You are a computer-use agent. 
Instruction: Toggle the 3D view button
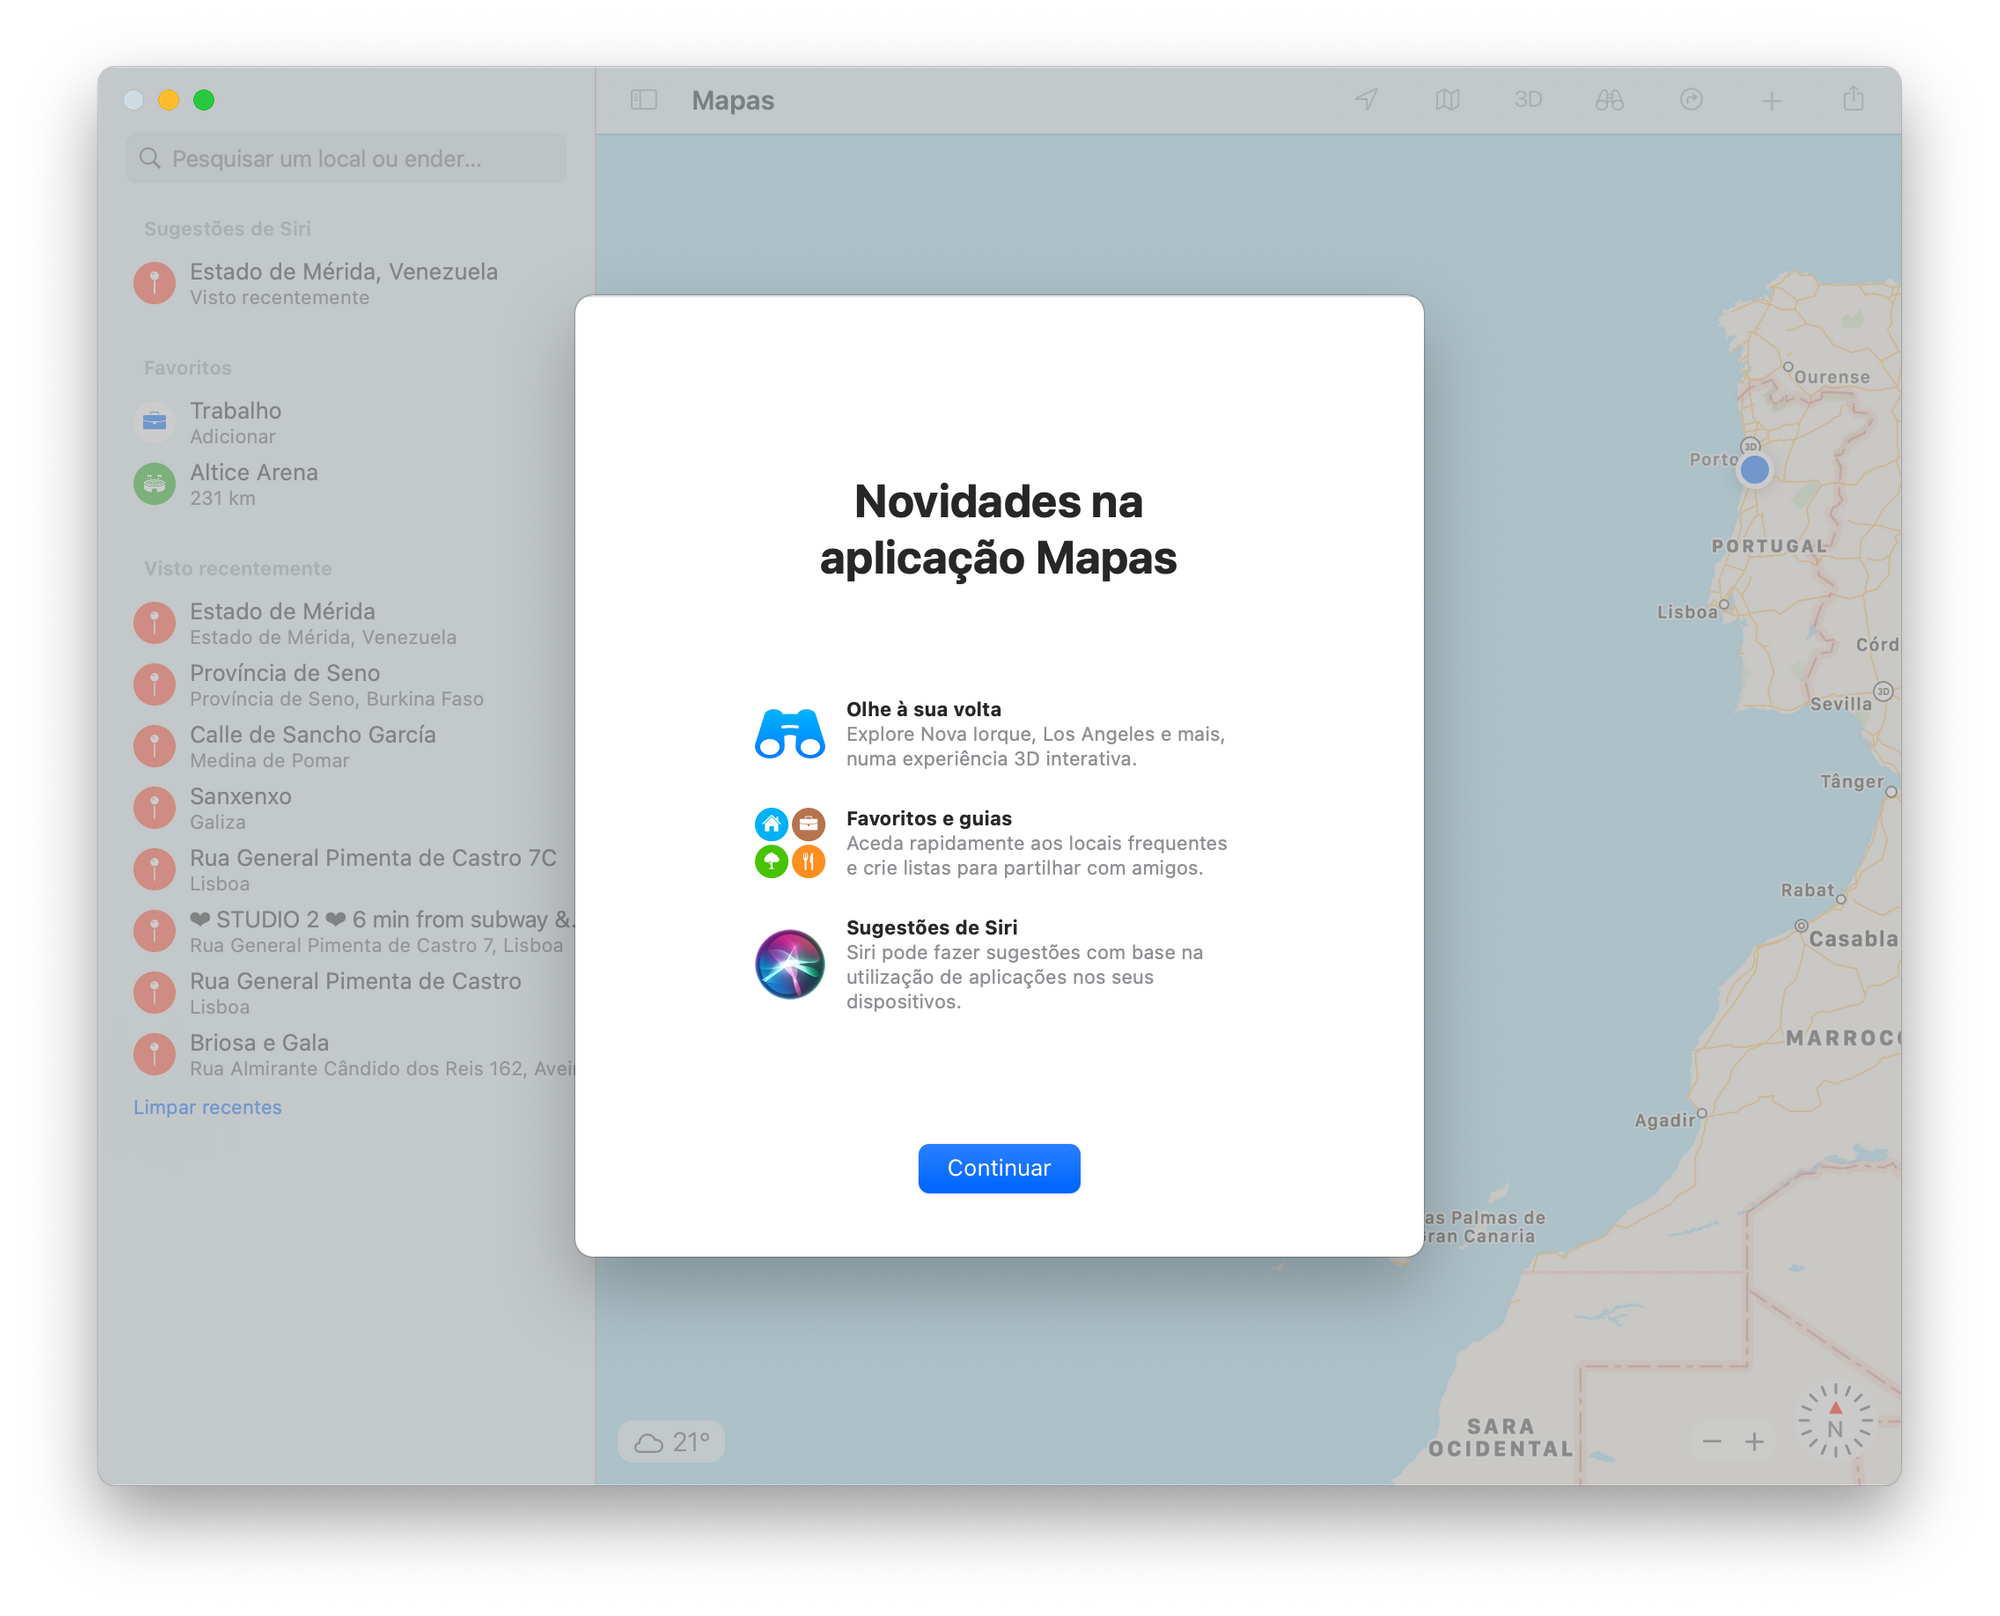point(1527,100)
